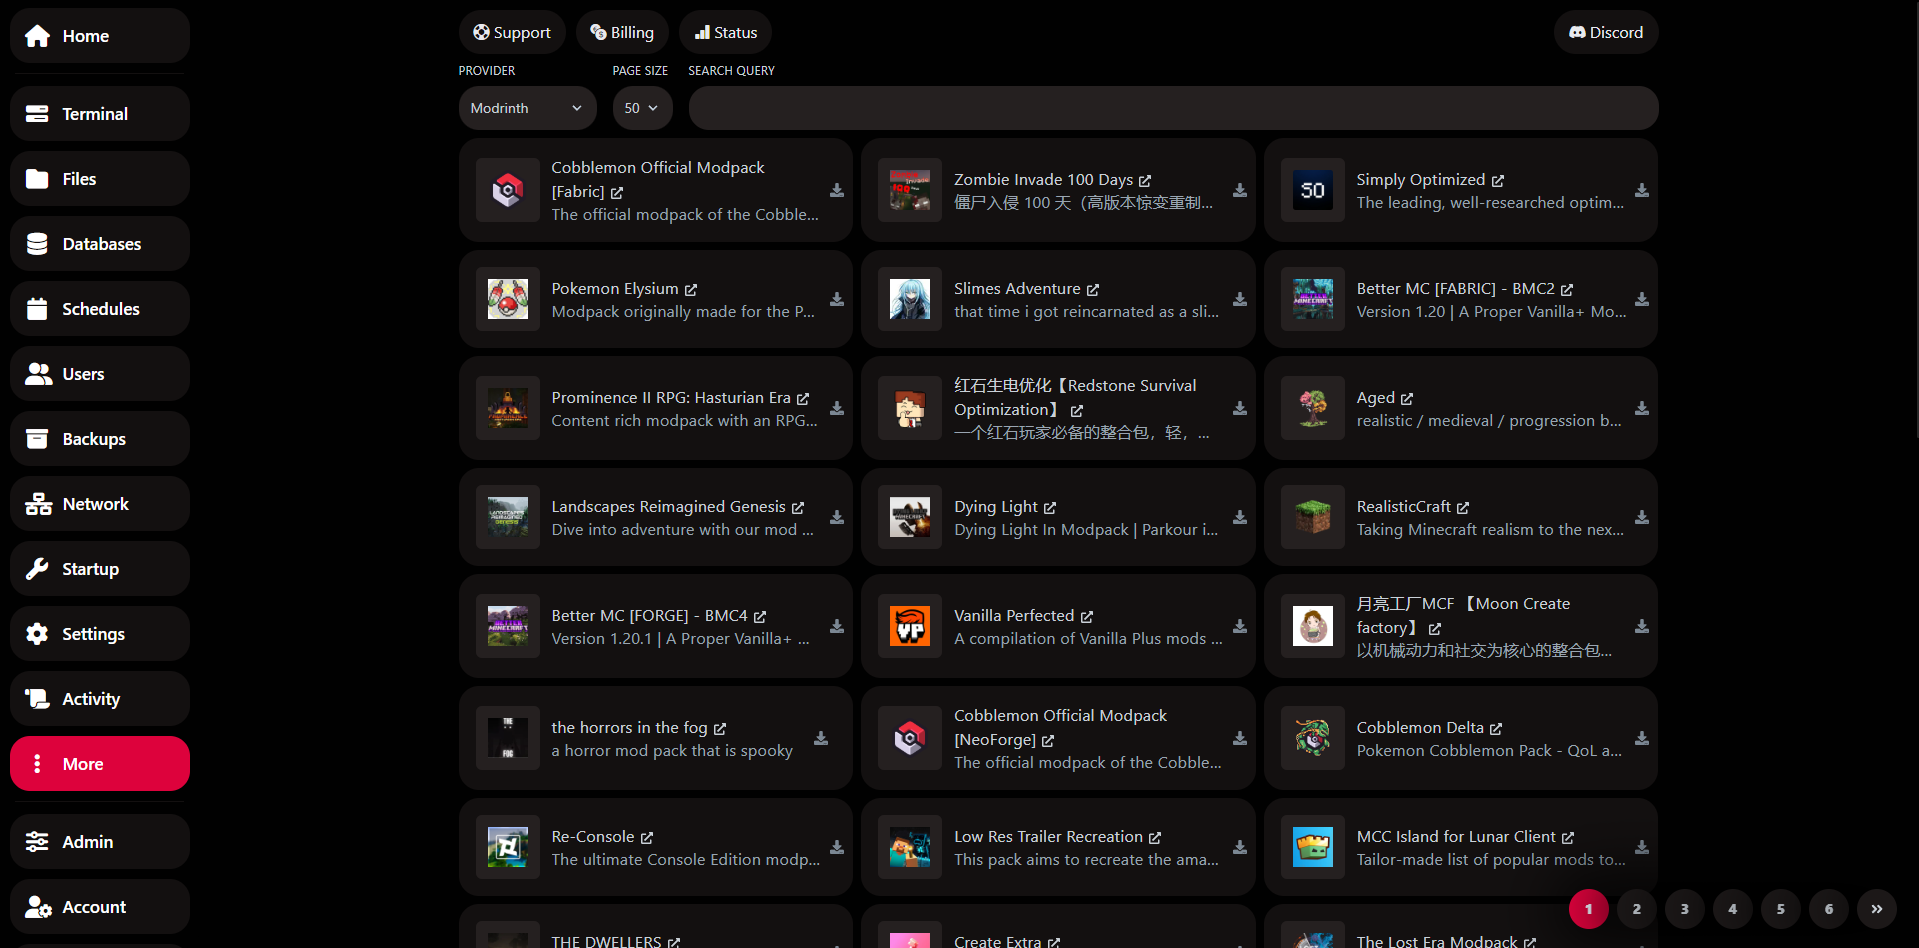Select current page 1 button
This screenshot has width=1919, height=948.
point(1589,909)
